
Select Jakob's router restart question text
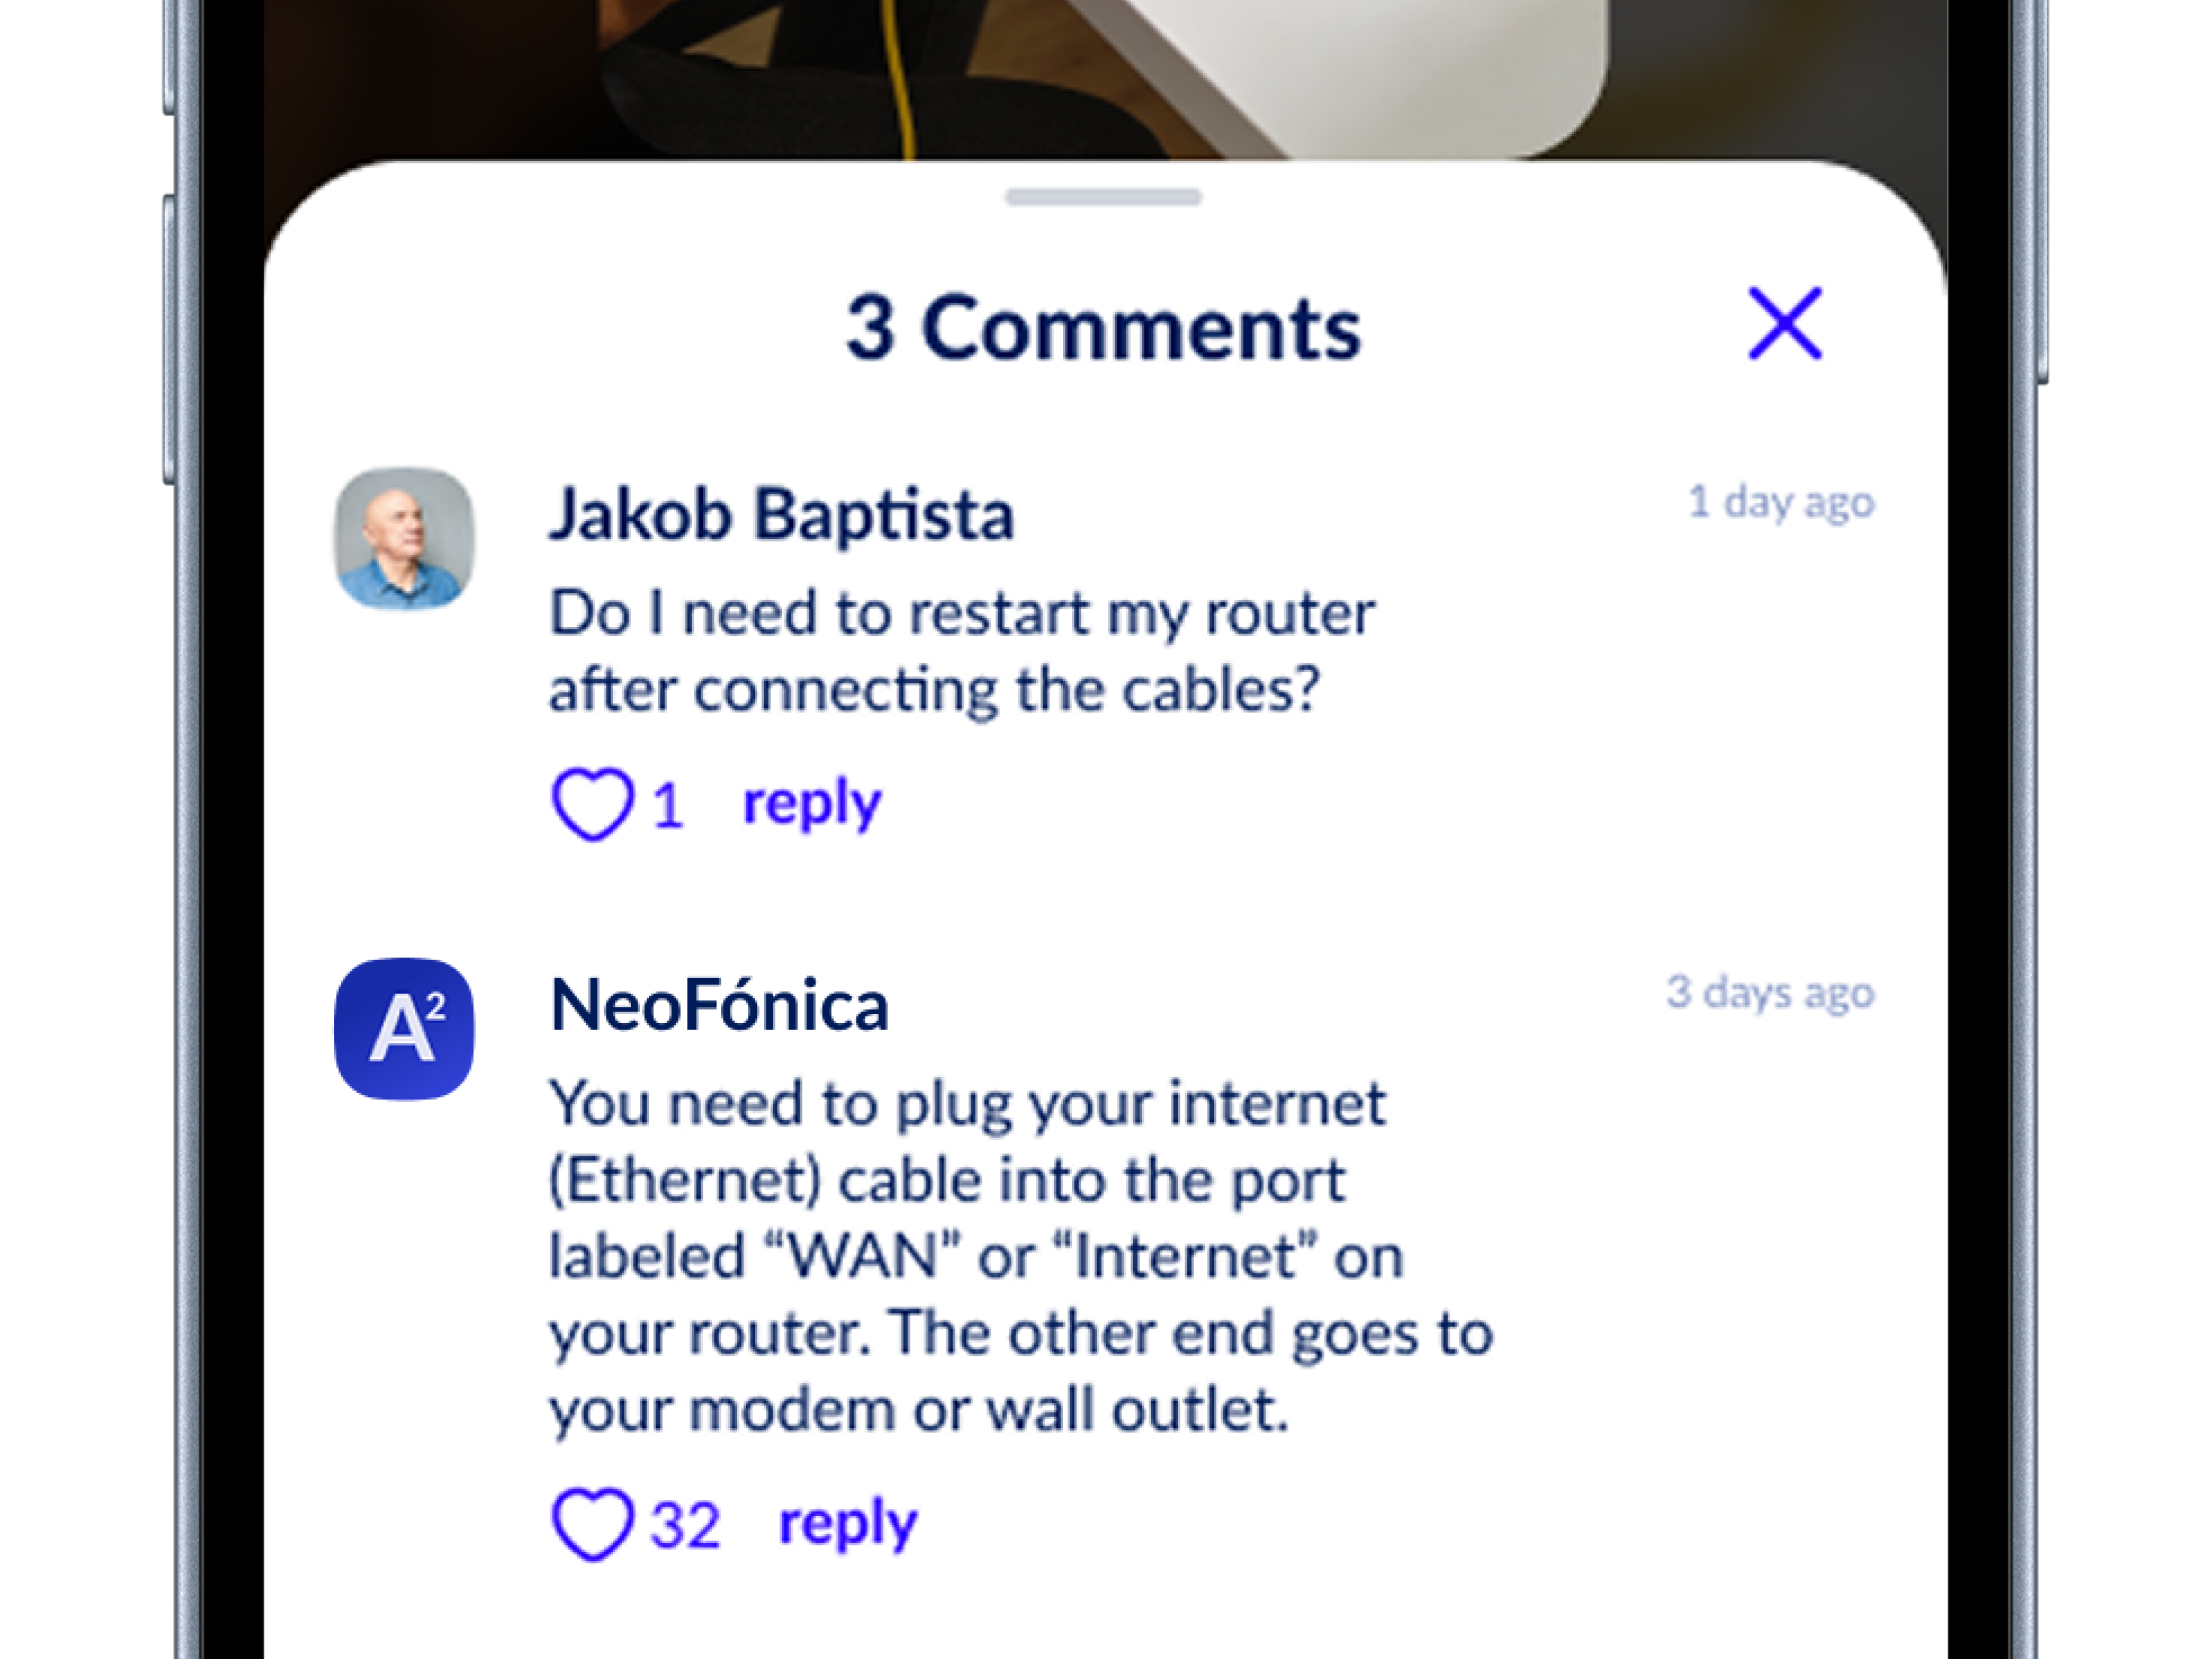(x=963, y=651)
